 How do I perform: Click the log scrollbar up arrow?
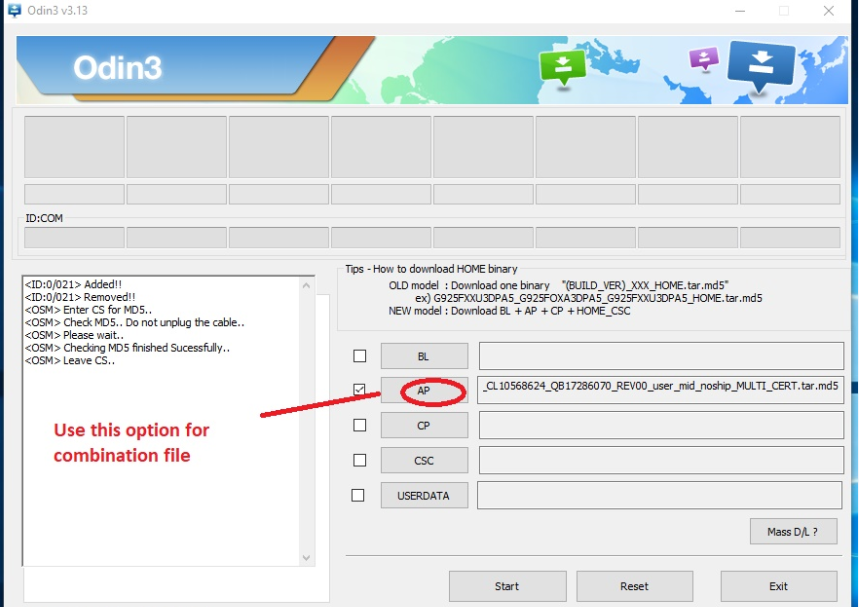point(306,285)
